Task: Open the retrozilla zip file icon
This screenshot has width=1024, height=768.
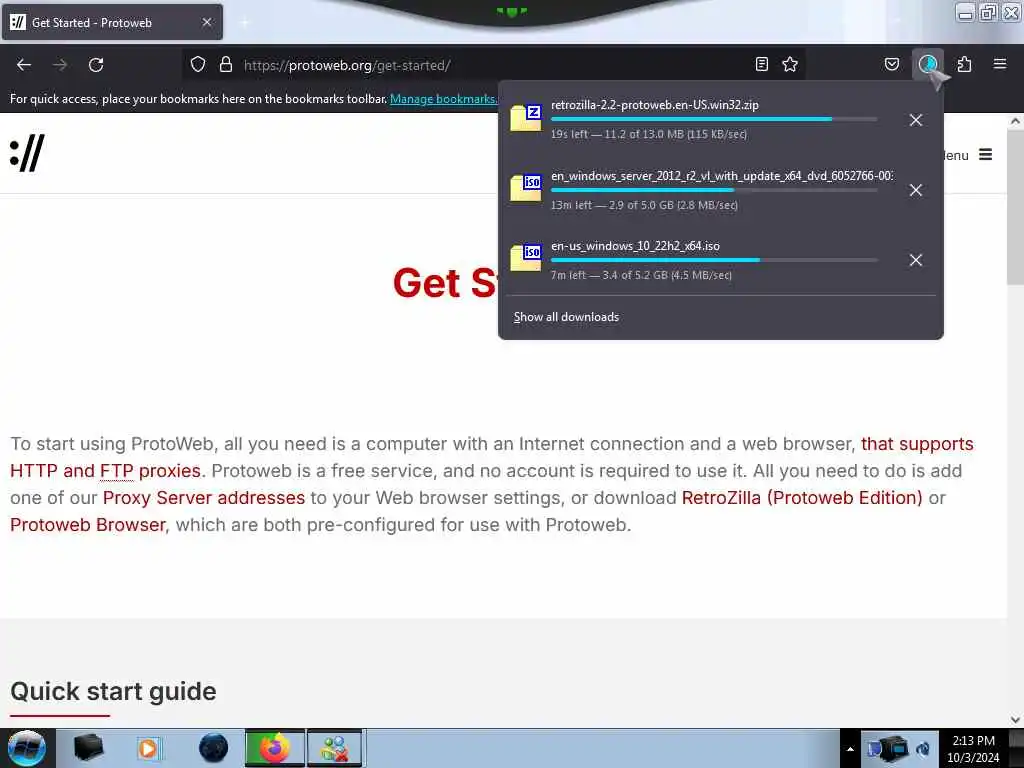Action: point(526,118)
